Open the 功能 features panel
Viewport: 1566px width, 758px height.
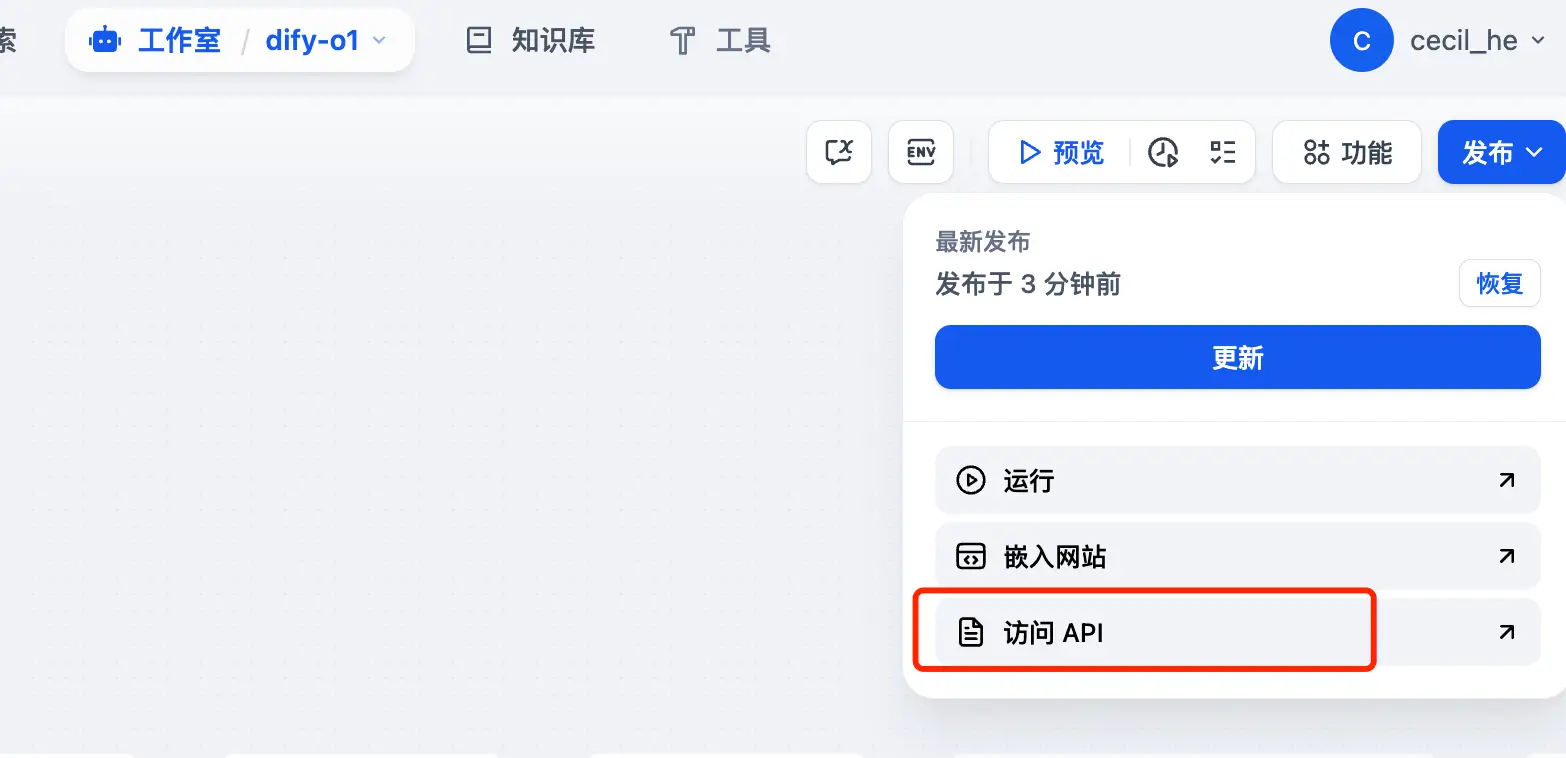(1346, 152)
